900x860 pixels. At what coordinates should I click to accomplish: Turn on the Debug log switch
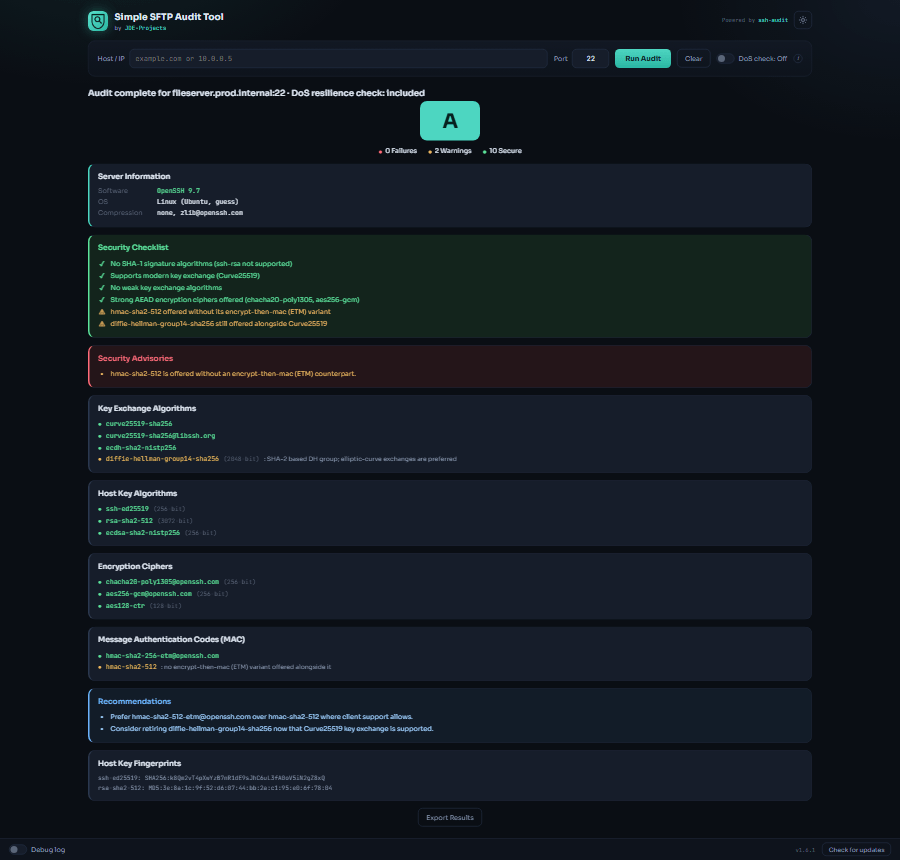[x=17, y=849]
